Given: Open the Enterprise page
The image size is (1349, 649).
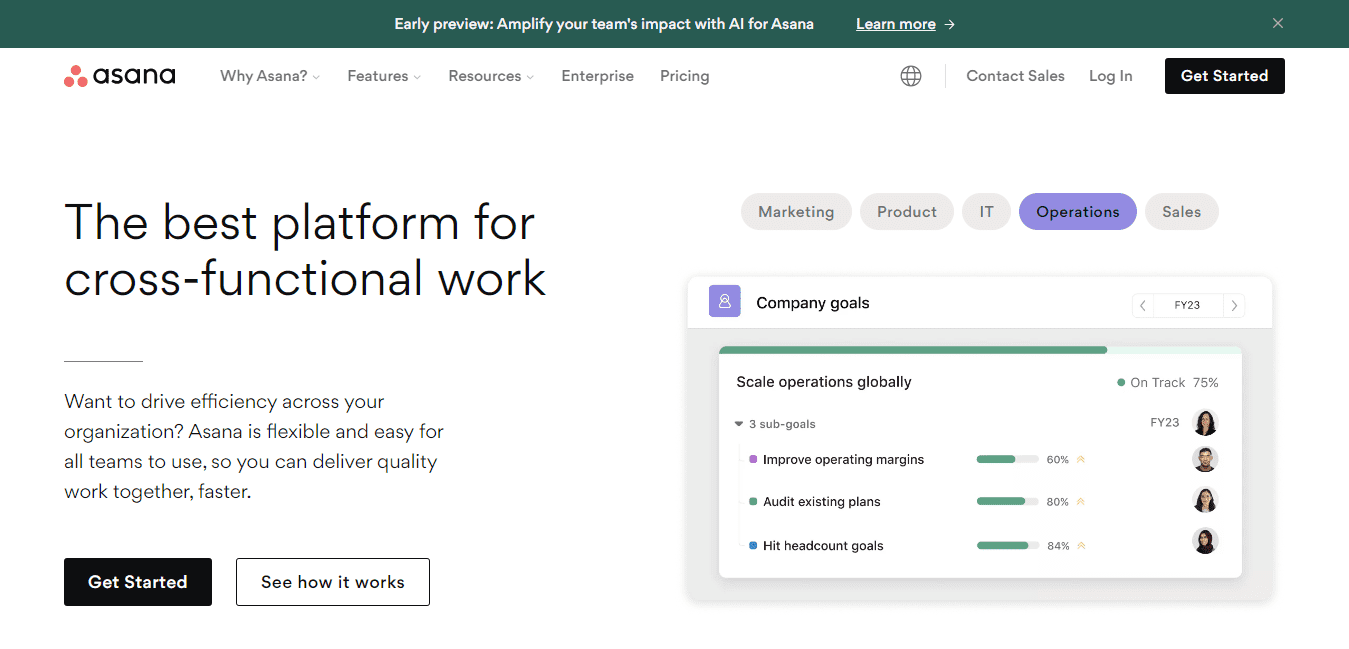Looking at the screenshot, I should [x=597, y=76].
